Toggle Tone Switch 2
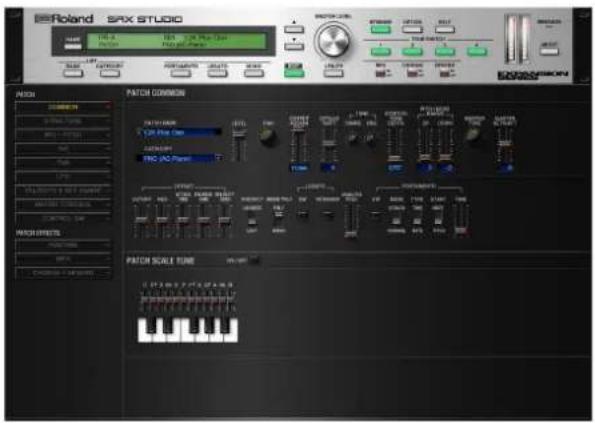 (412, 51)
